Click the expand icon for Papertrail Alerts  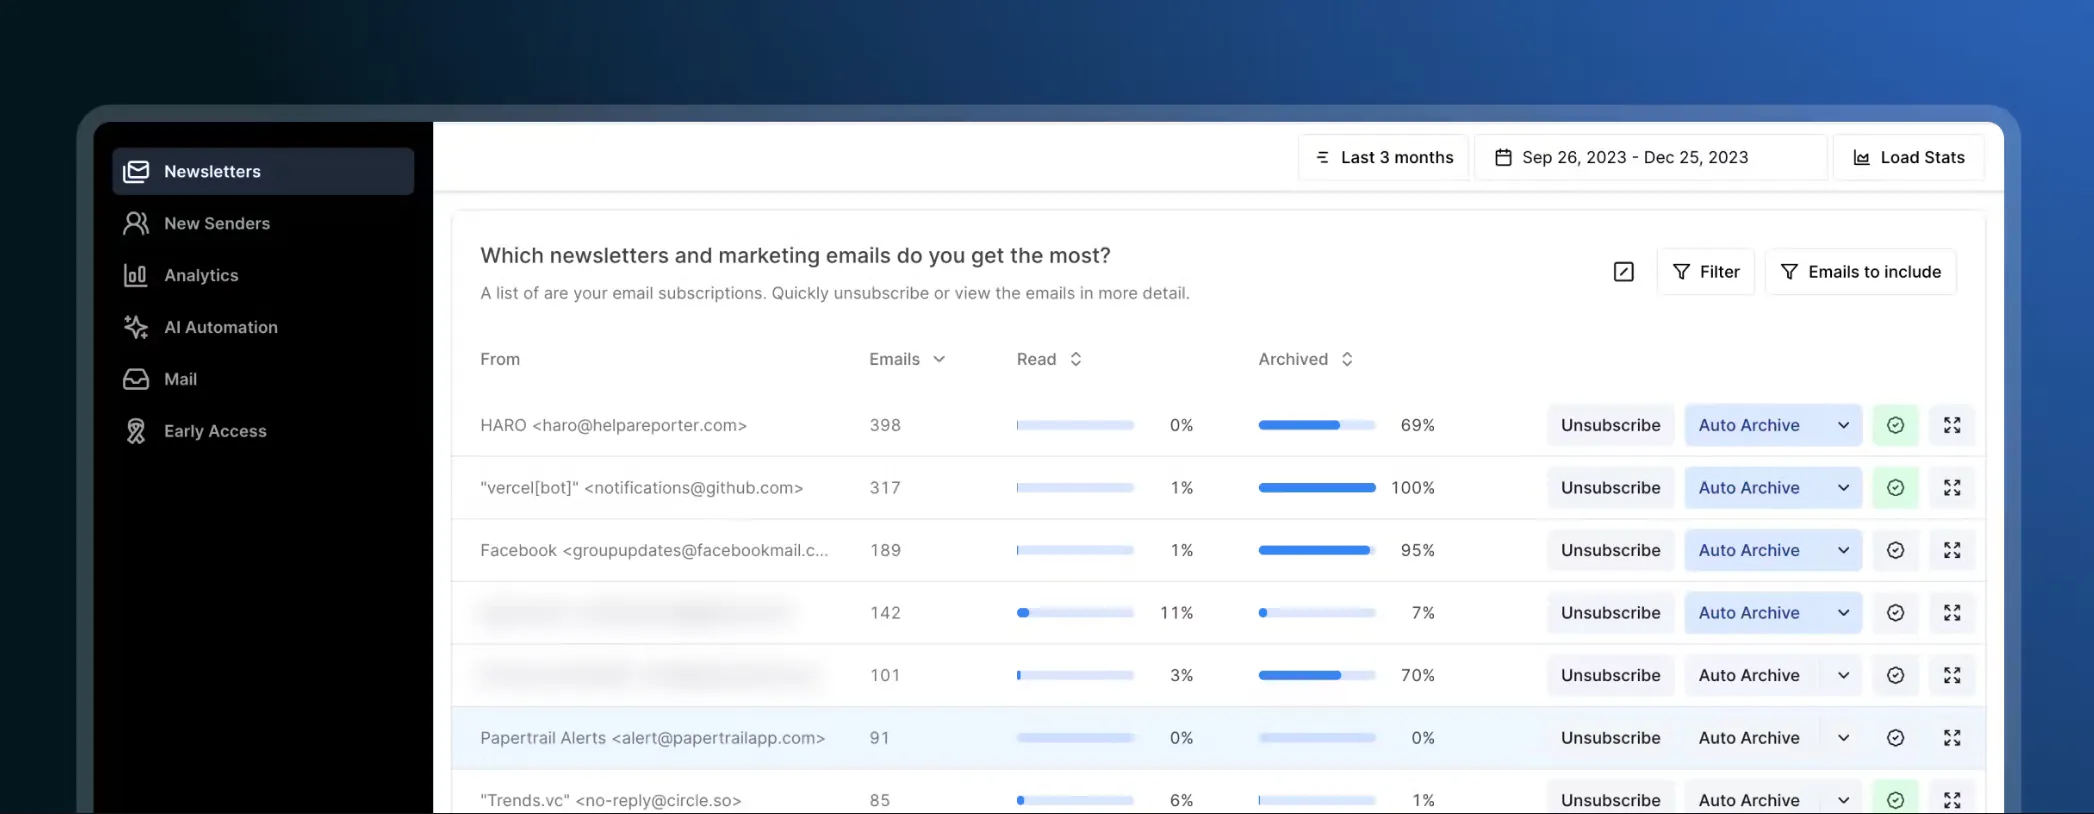[1951, 738]
